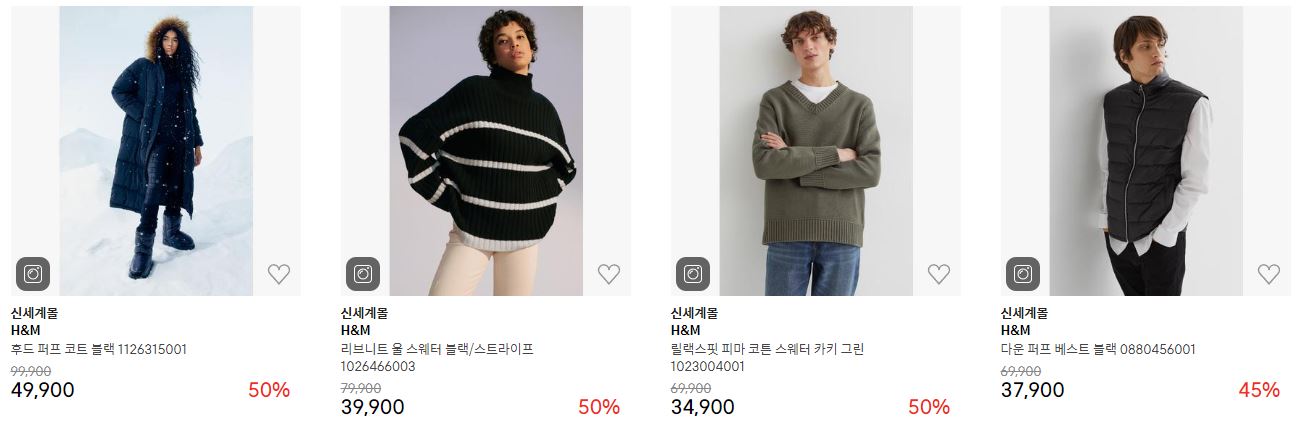This screenshot has height=443, width=1300.
Task: Open product title 후드 퍼프 코트 블랙 1126315001
Action: point(99,349)
